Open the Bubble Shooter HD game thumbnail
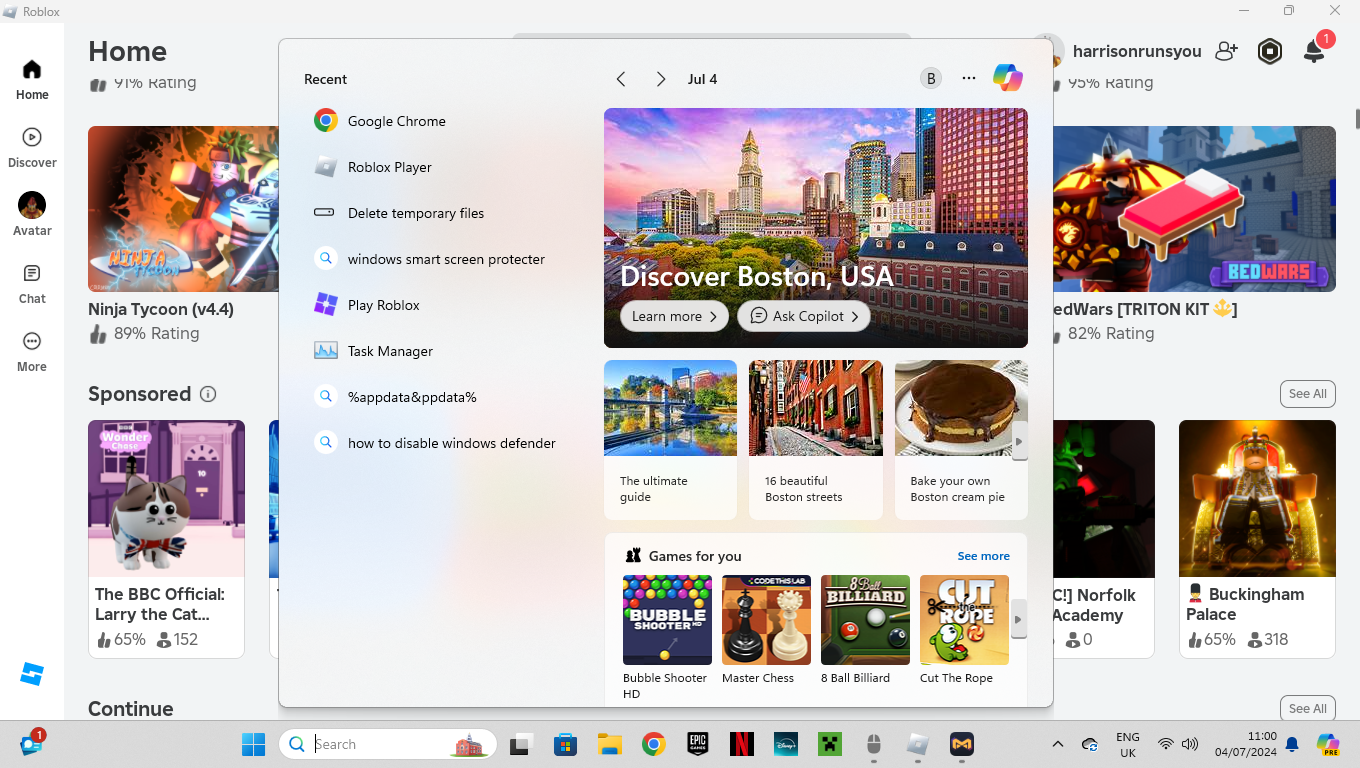The width and height of the screenshot is (1360, 768). point(667,620)
